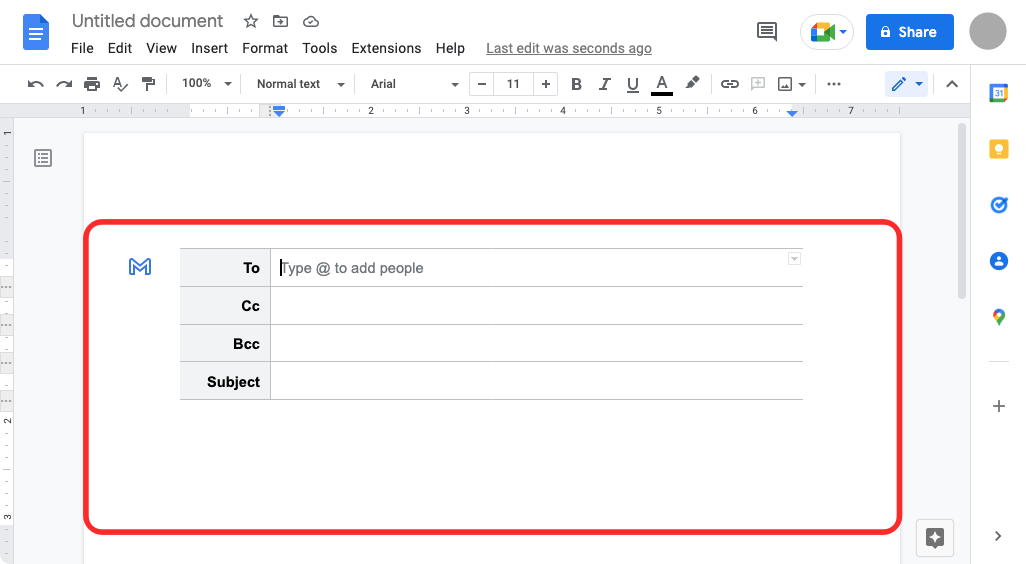Open comment history icon
The image size is (1026, 564).
point(767,31)
